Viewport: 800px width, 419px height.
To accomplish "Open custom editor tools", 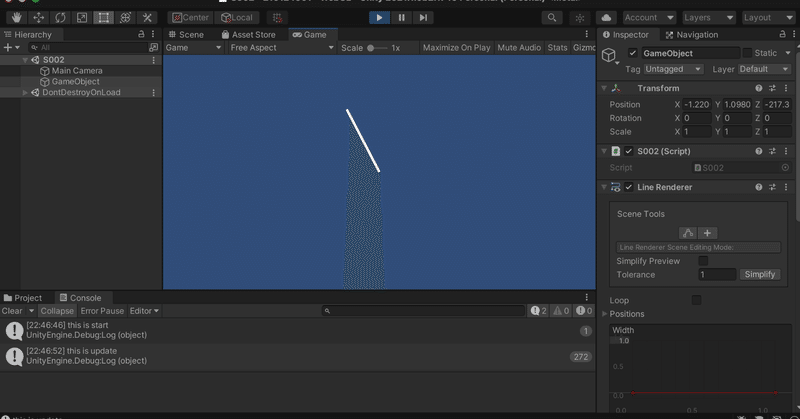I will (147, 18).
